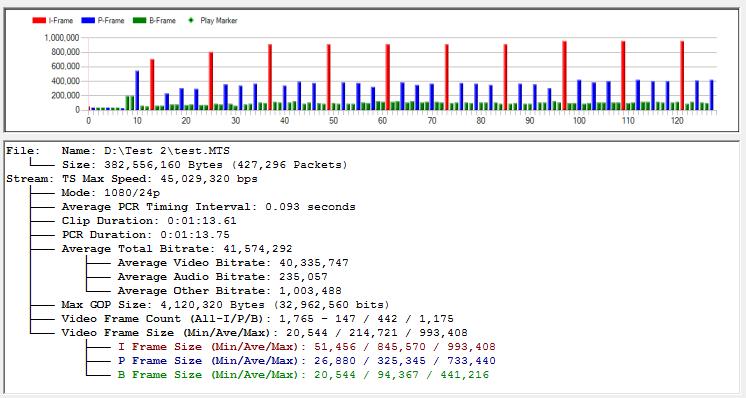Select the tall blue P-Frame bar at frame 10
Image resolution: width=746 pixels, height=398 pixels.
tap(137, 90)
